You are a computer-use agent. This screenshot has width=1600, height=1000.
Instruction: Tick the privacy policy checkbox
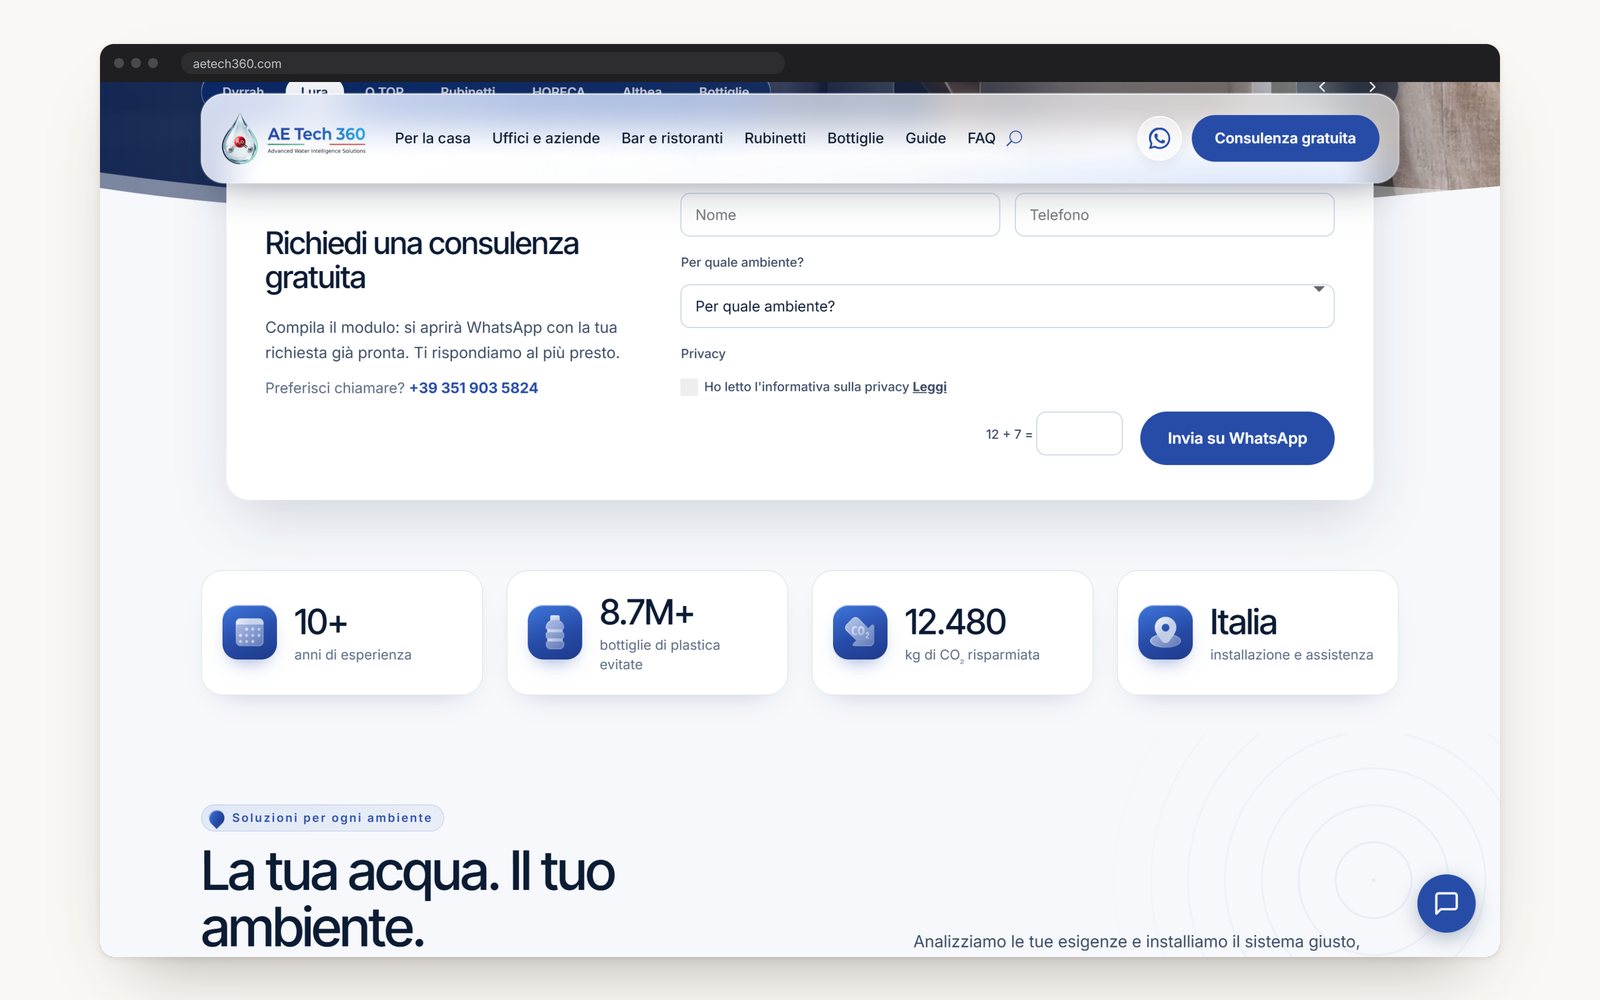point(689,387)
